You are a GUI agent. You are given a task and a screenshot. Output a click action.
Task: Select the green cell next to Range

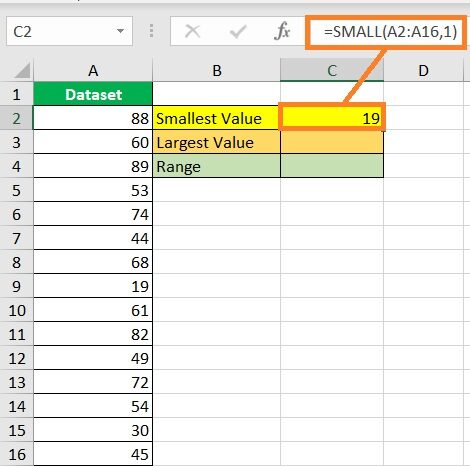click(332, 166)
